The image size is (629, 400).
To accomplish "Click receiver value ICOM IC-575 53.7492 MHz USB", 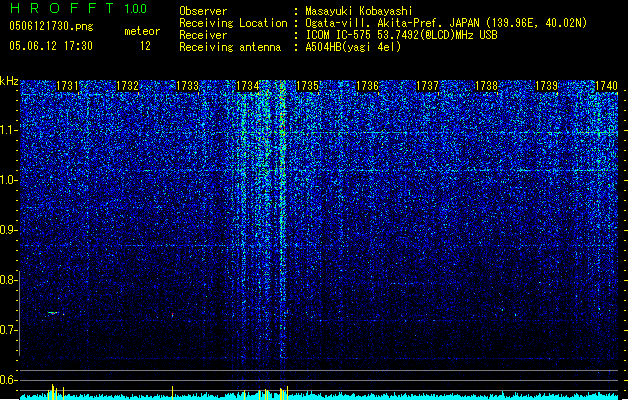I will tap(402, 35).
